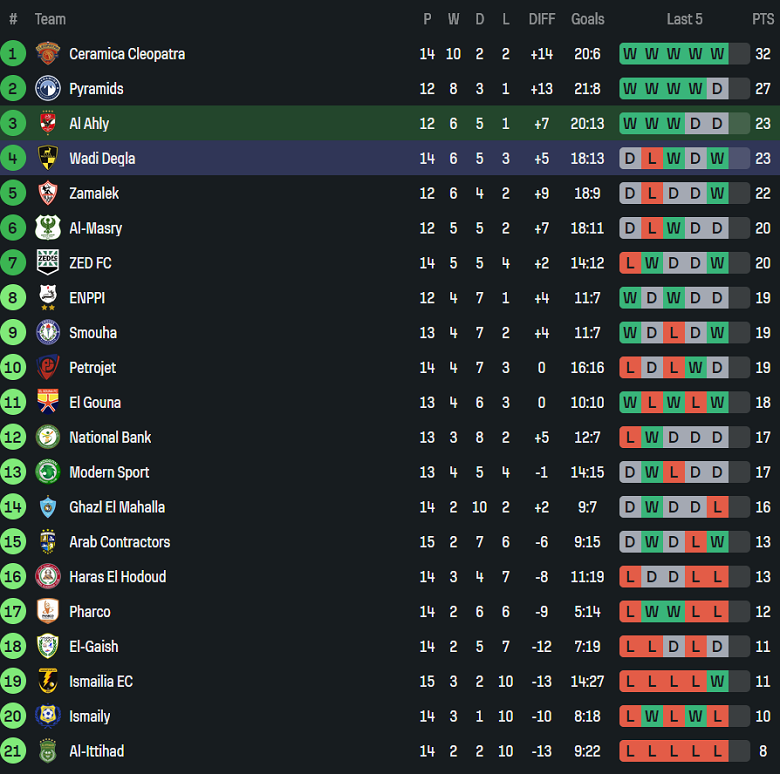Viewport: 780px width, 774px height.
Task: Open the National Bank team page
Action: (x=110, y=438)
